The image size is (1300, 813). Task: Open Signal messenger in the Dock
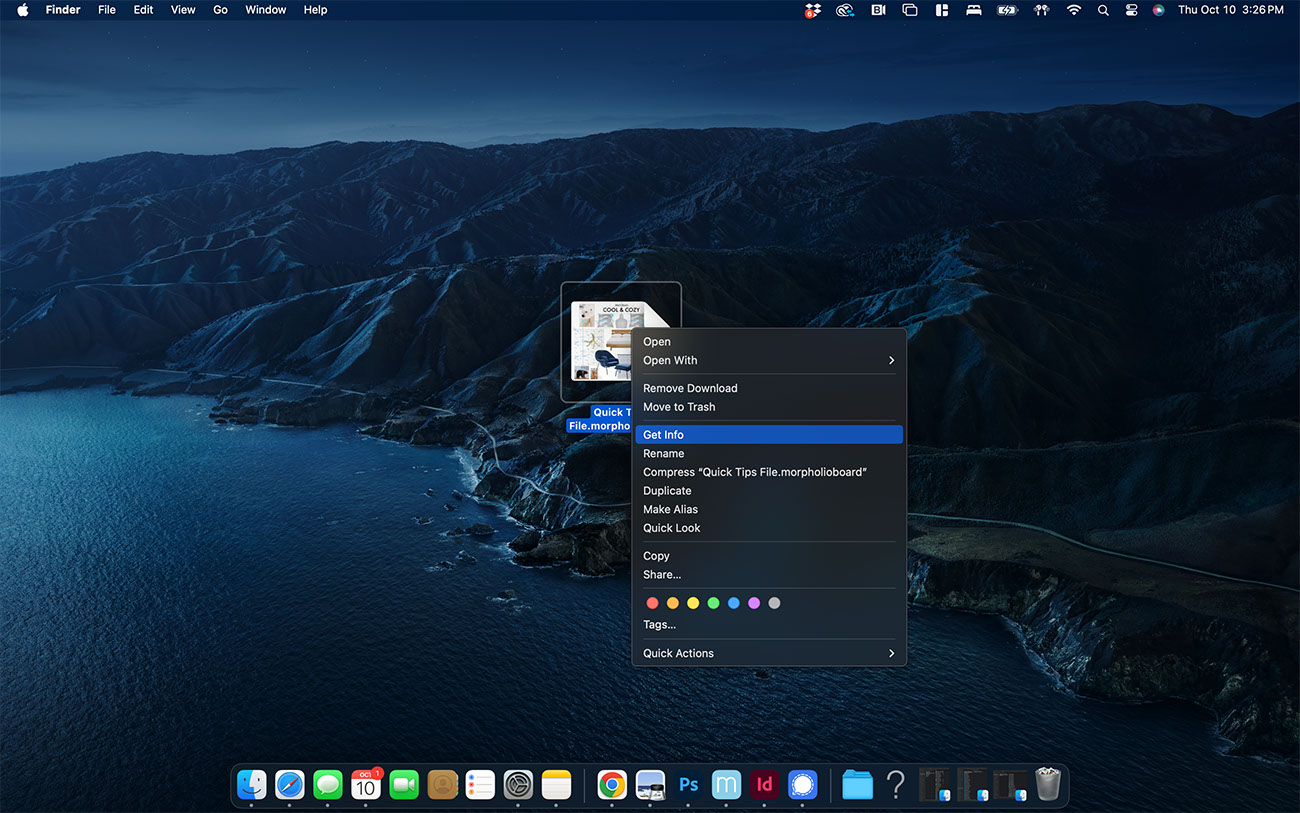802,785
